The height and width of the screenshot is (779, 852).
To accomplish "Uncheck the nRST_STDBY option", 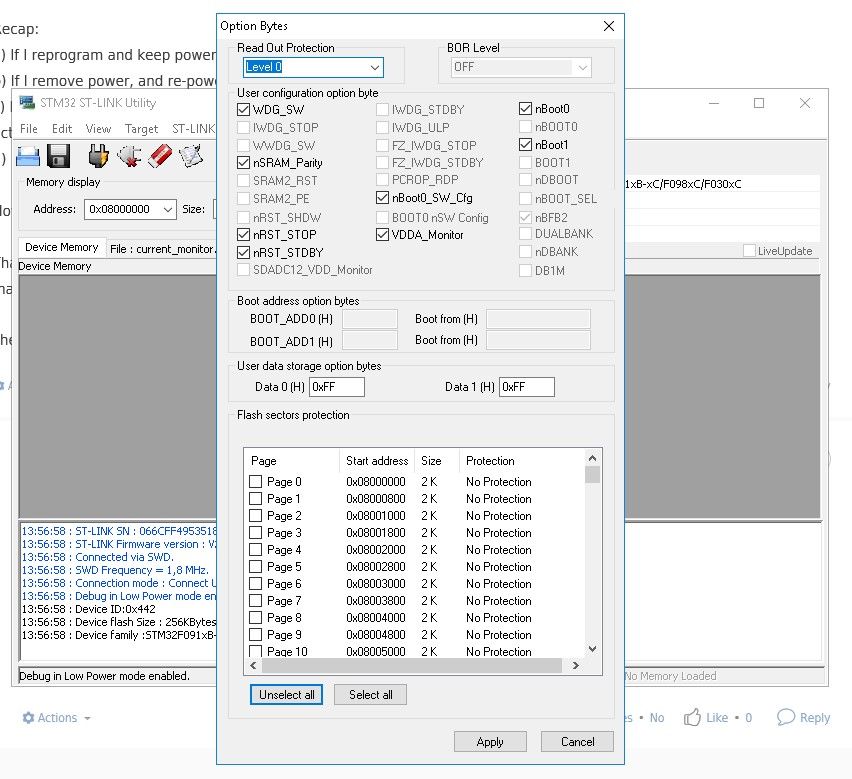I will pyautogui.click(x=243, y=253).
